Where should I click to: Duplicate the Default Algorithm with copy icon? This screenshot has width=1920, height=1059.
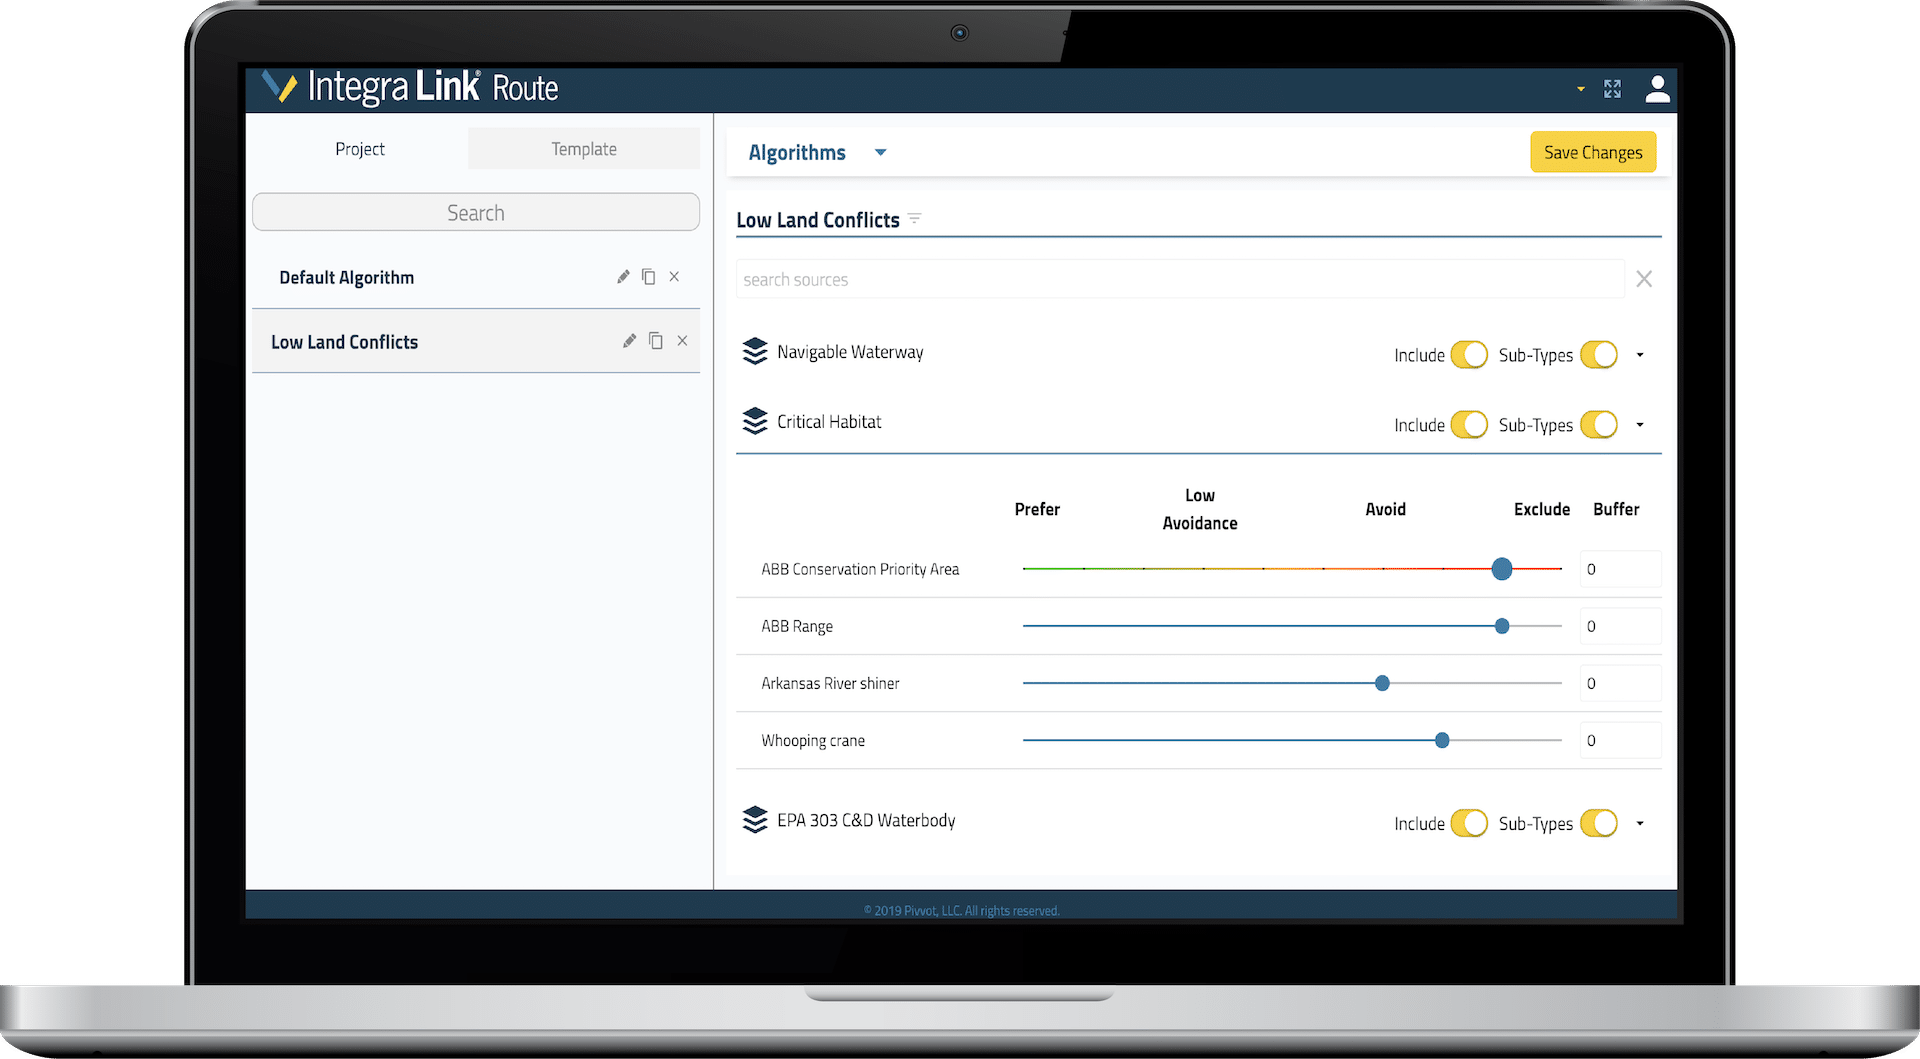click(x=649, y=277)
